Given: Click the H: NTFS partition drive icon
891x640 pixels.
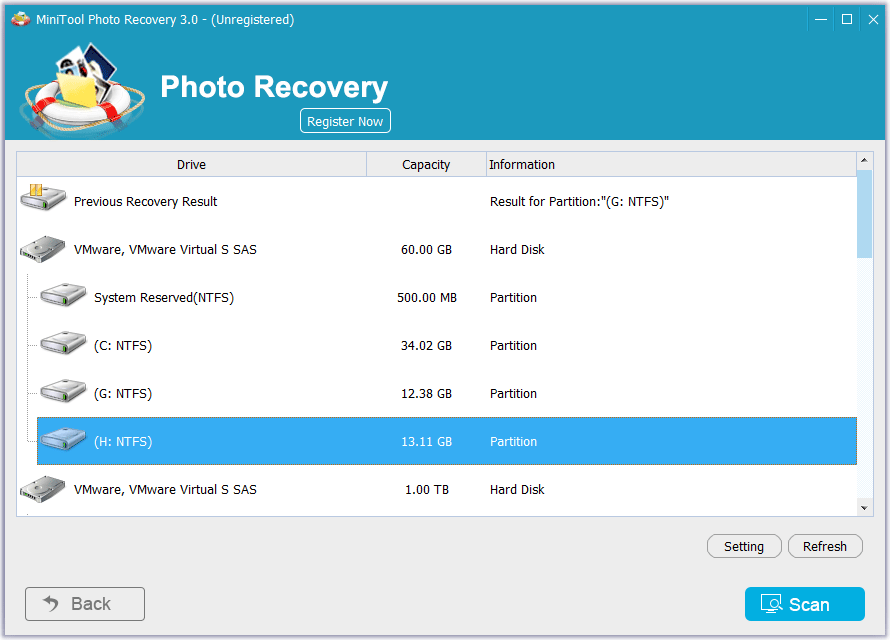Looking at the screenshot, I should (x=63, y=439).
